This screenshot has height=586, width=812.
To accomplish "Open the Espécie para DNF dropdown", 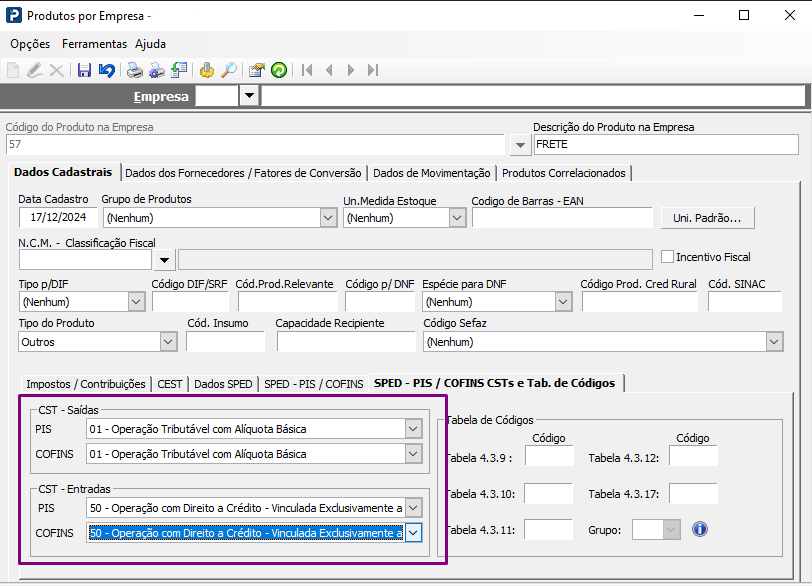I will coord(563,302).
